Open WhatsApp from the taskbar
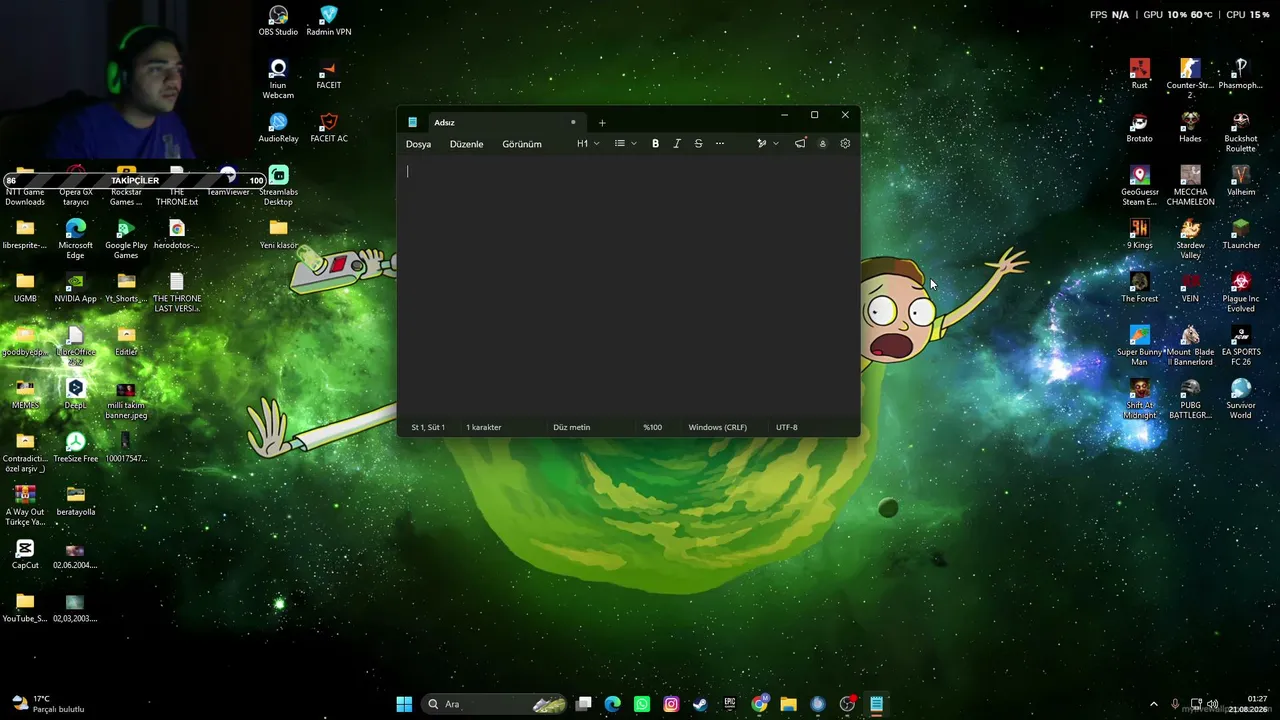Screen dimensions: 1280x720 coord(642,704)
